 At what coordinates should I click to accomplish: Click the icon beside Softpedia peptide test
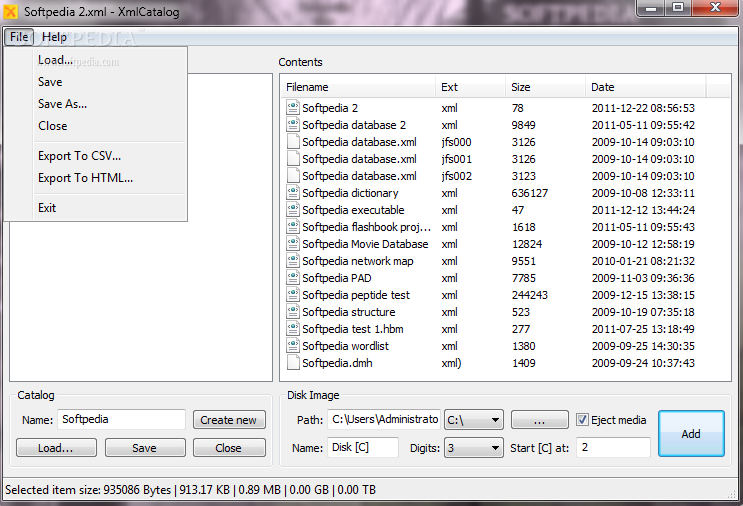point(293,295)
